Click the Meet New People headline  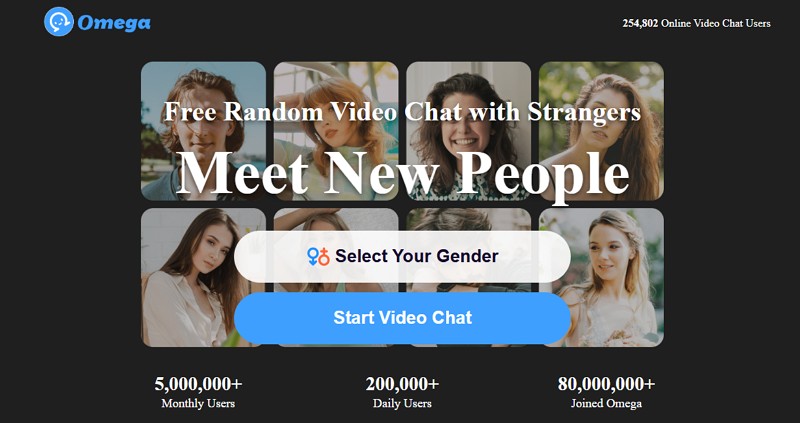[402, 173]
